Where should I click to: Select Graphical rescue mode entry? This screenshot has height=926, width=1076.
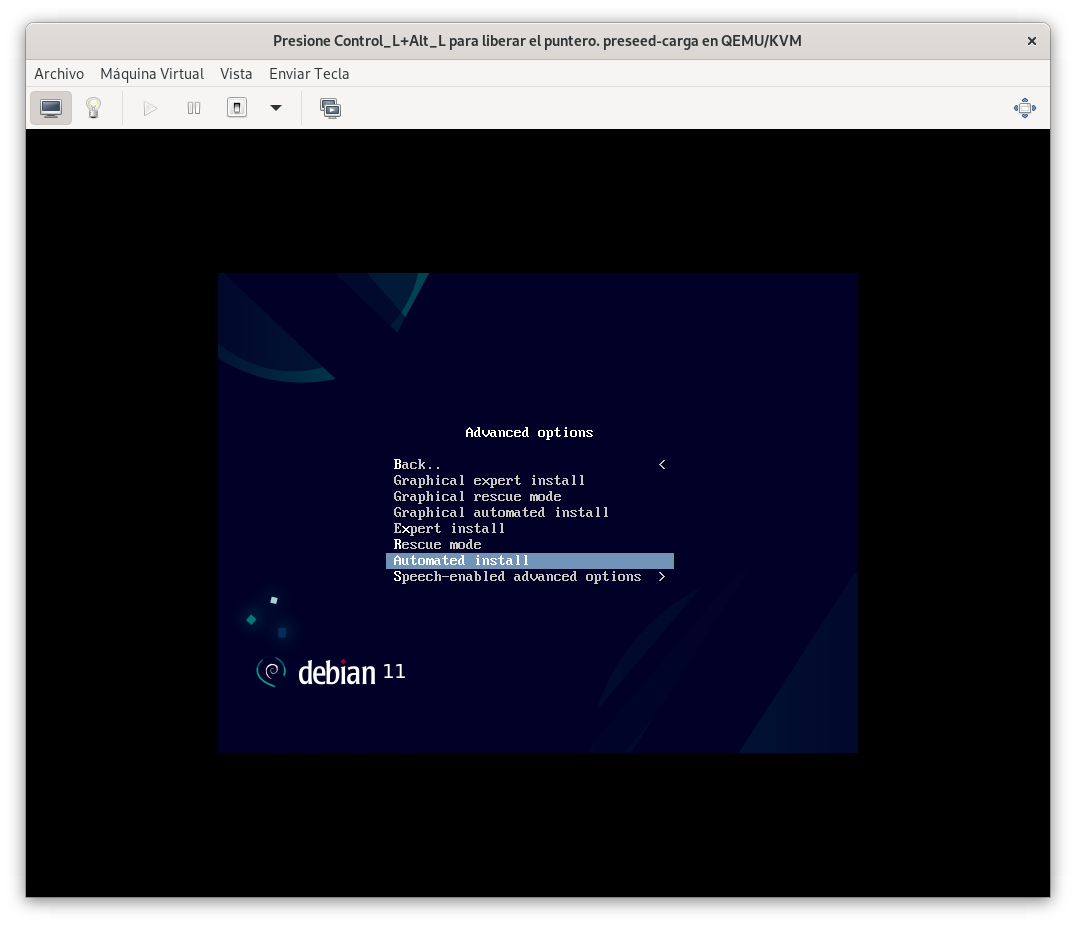pos(477,497)
